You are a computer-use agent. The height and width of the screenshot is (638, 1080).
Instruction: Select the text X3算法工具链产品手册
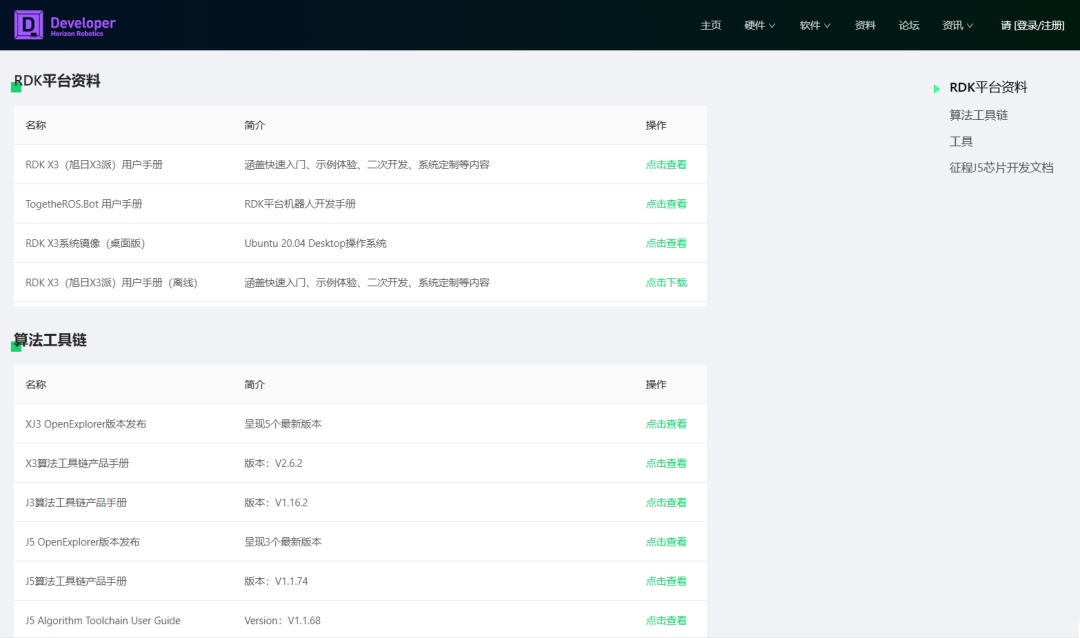[x=77, y=463]
